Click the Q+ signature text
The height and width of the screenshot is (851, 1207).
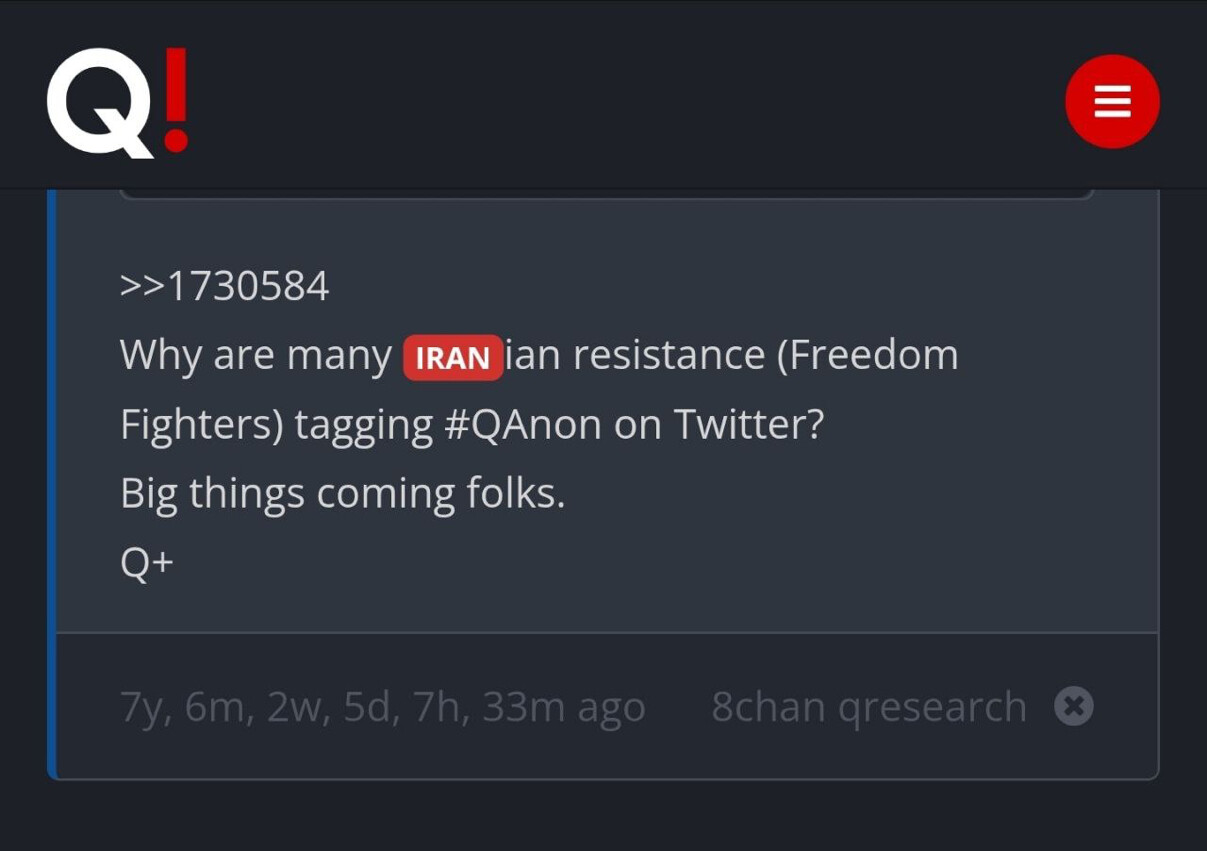(x=146, y=560)
